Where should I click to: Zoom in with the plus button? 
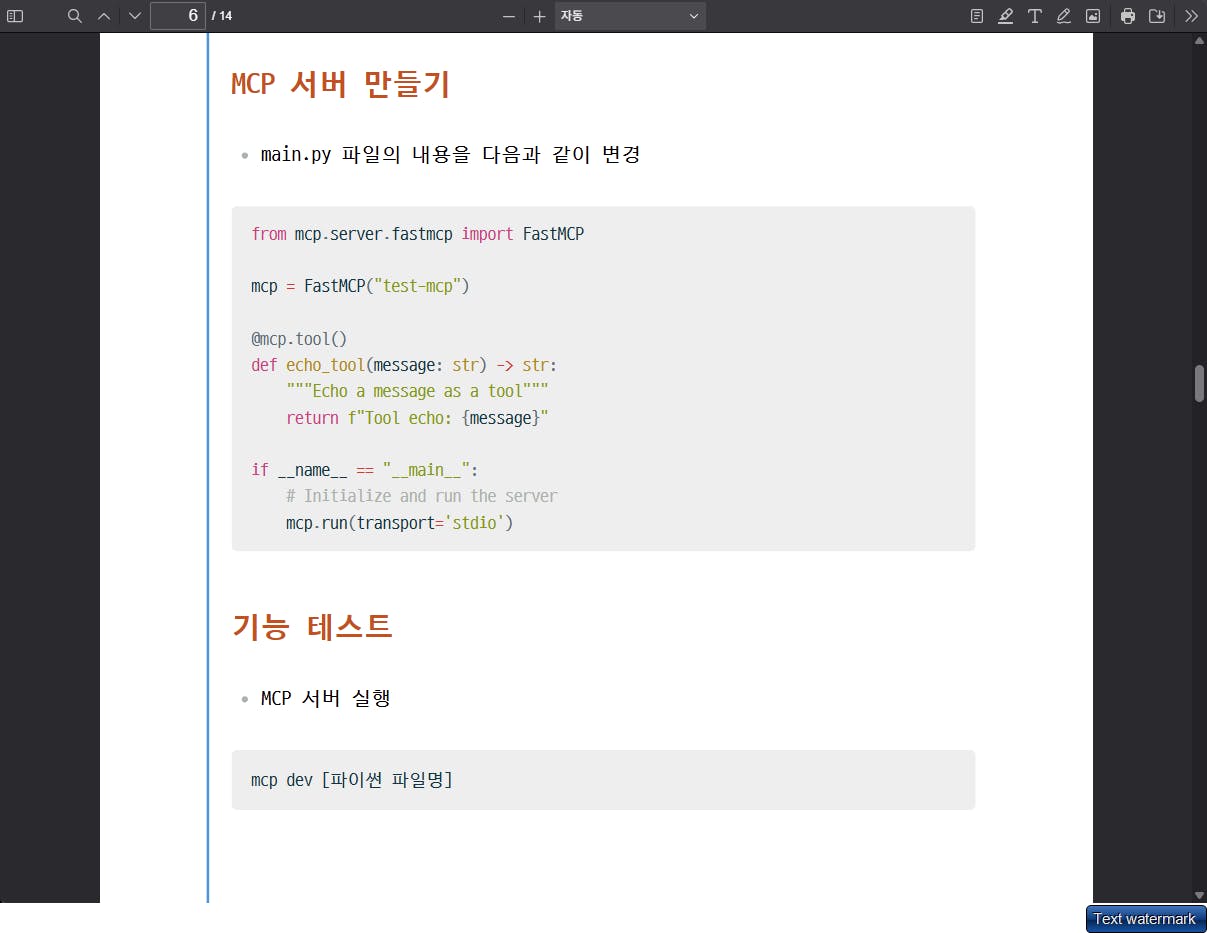pyautogui.click(x=539, y=16)
